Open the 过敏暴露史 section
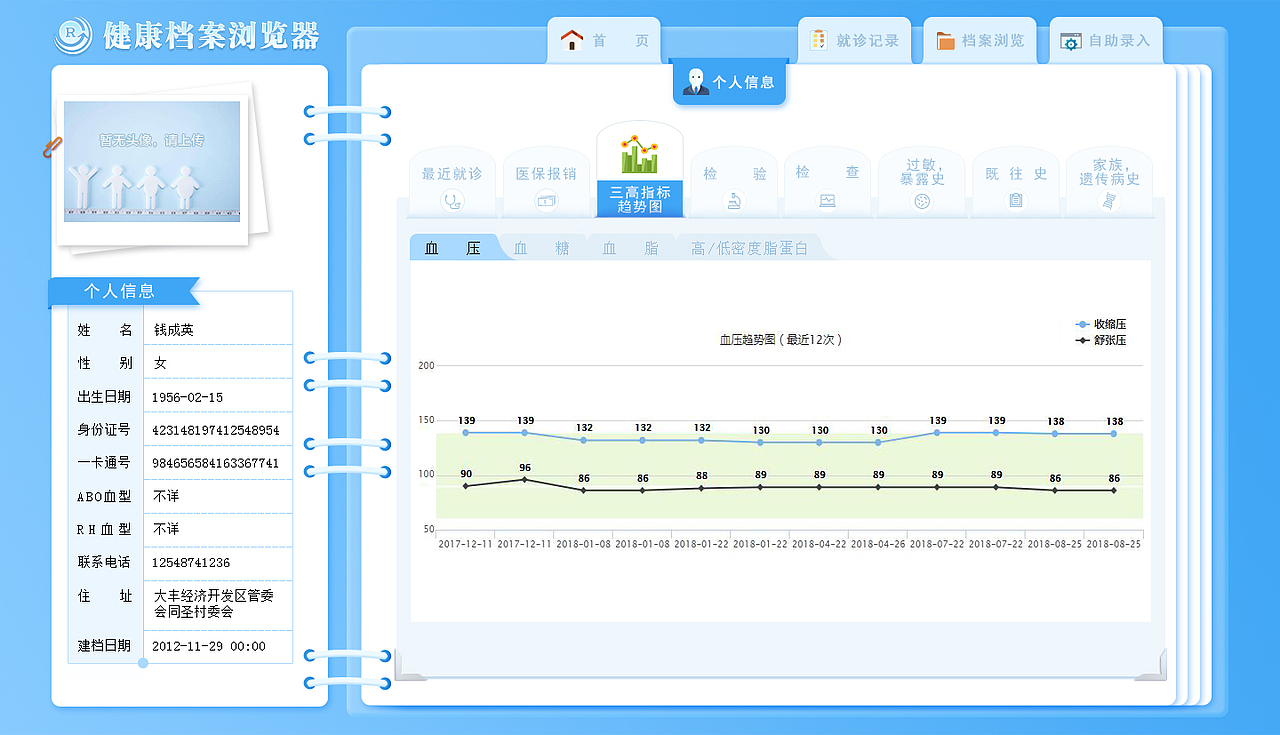This screenshot has width=1280, height=735. coord(920,175)
